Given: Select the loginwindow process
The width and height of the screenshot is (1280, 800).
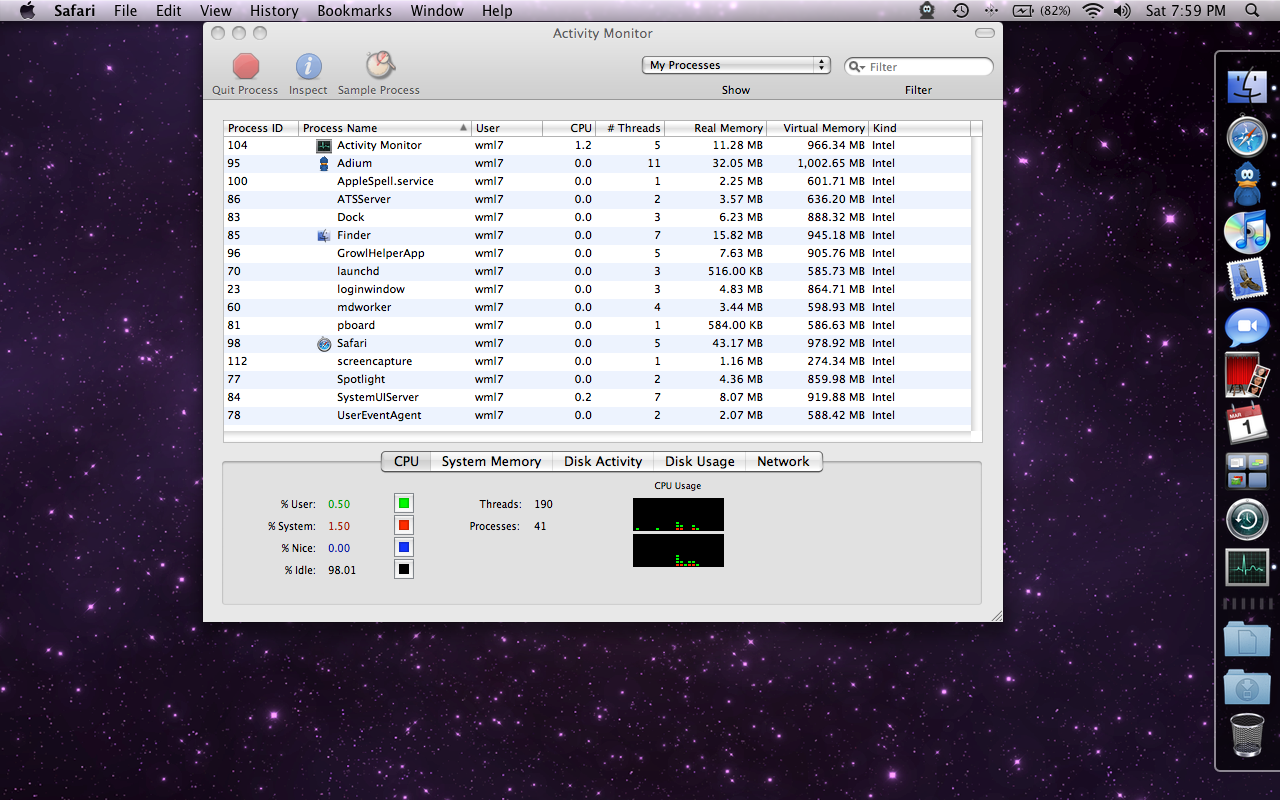Looking at the screenshot, I should point(597,289).
